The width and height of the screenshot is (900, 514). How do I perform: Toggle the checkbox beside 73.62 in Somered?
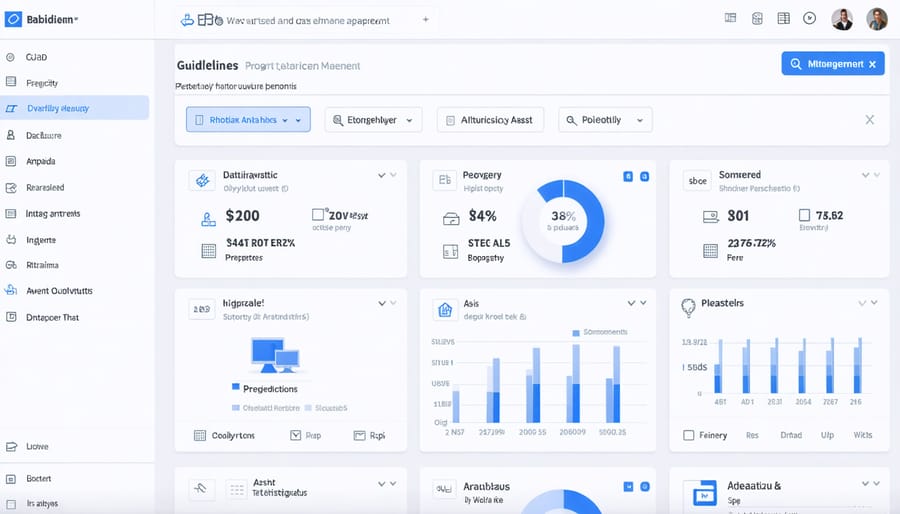[x=804, y=215]
